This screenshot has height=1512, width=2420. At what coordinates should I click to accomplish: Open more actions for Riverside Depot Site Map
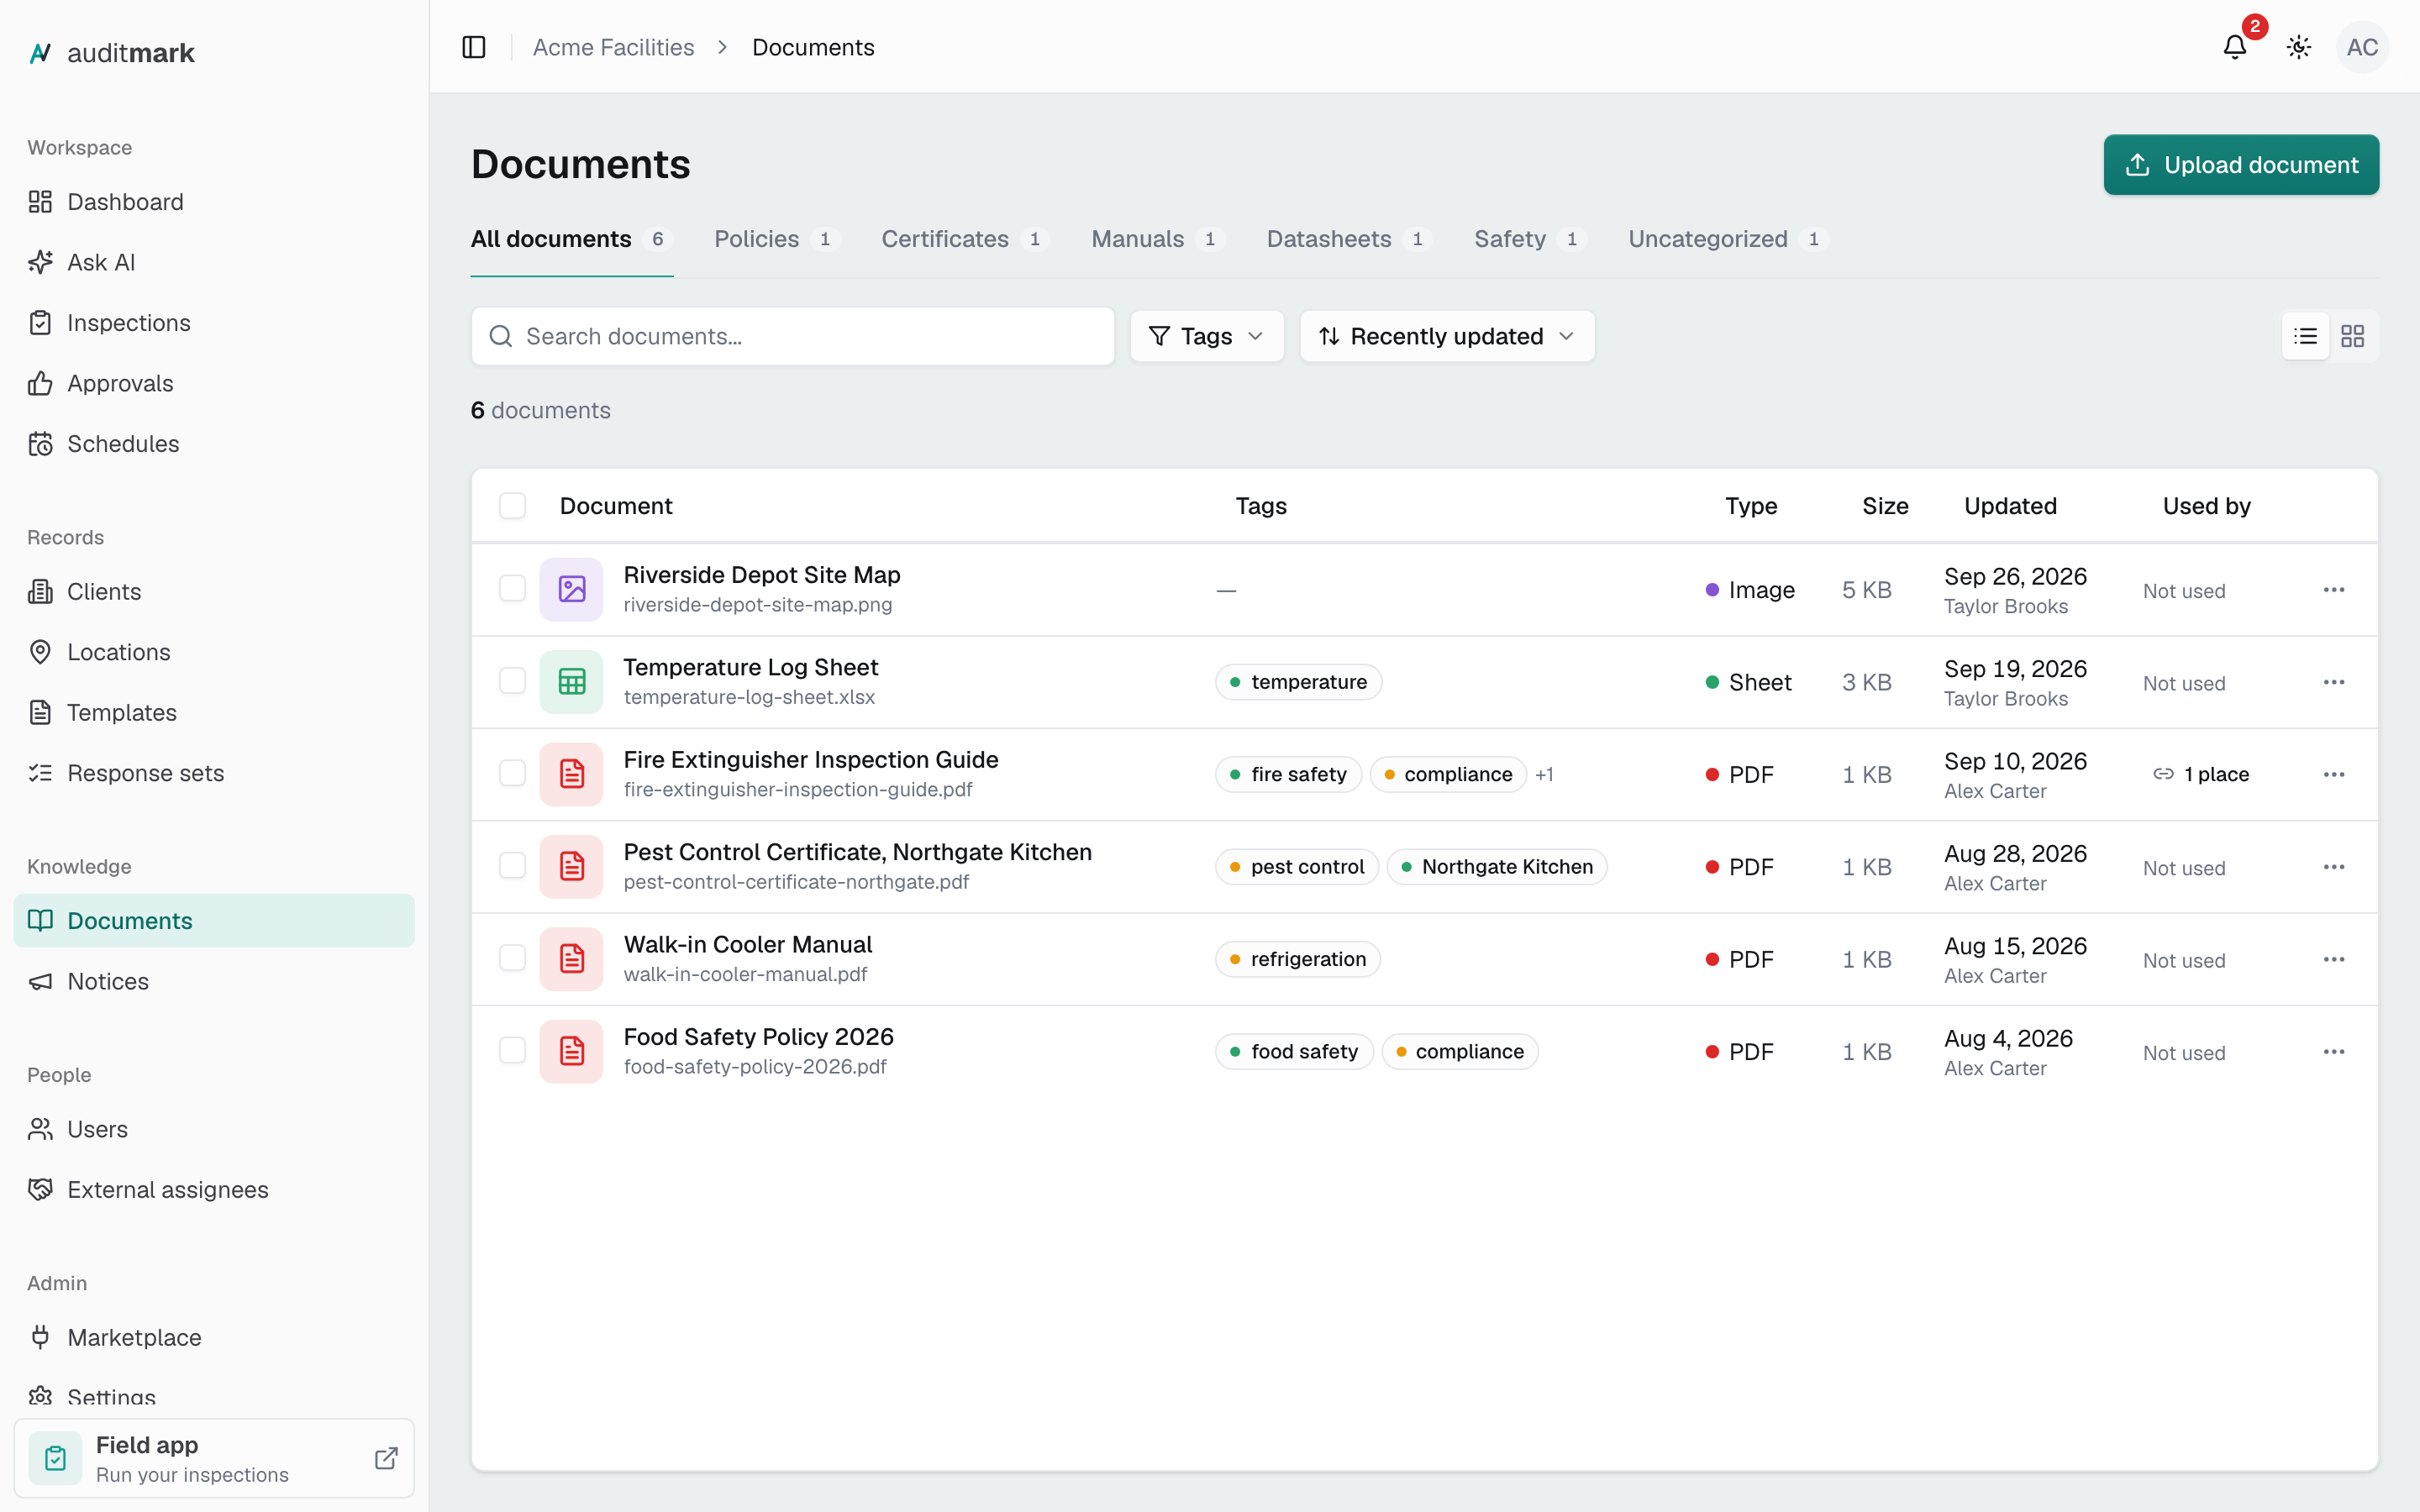coord(2334,590)
